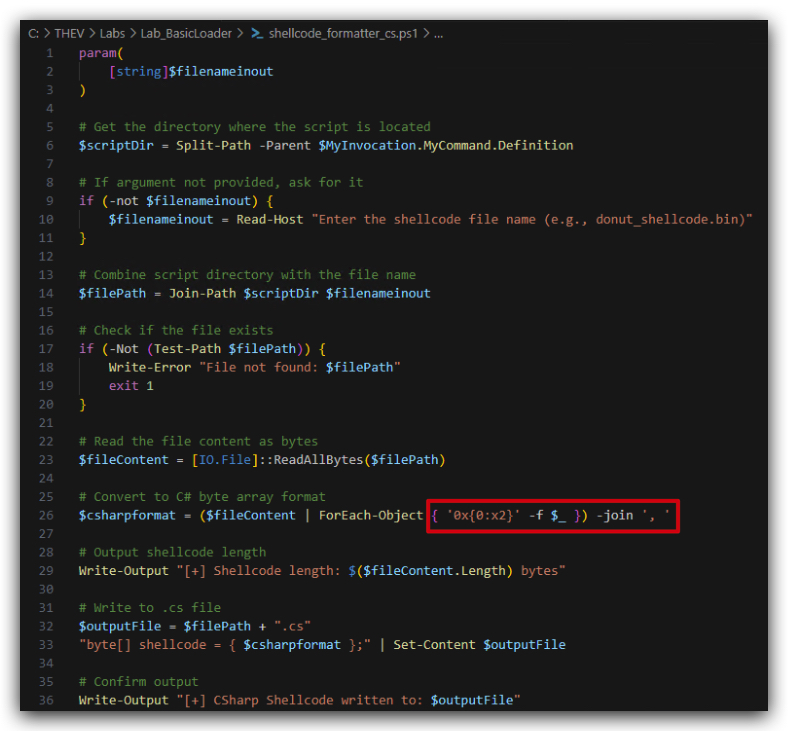Click 'Write-Error' cmdlet on line 18

click(x=150, y=367)
